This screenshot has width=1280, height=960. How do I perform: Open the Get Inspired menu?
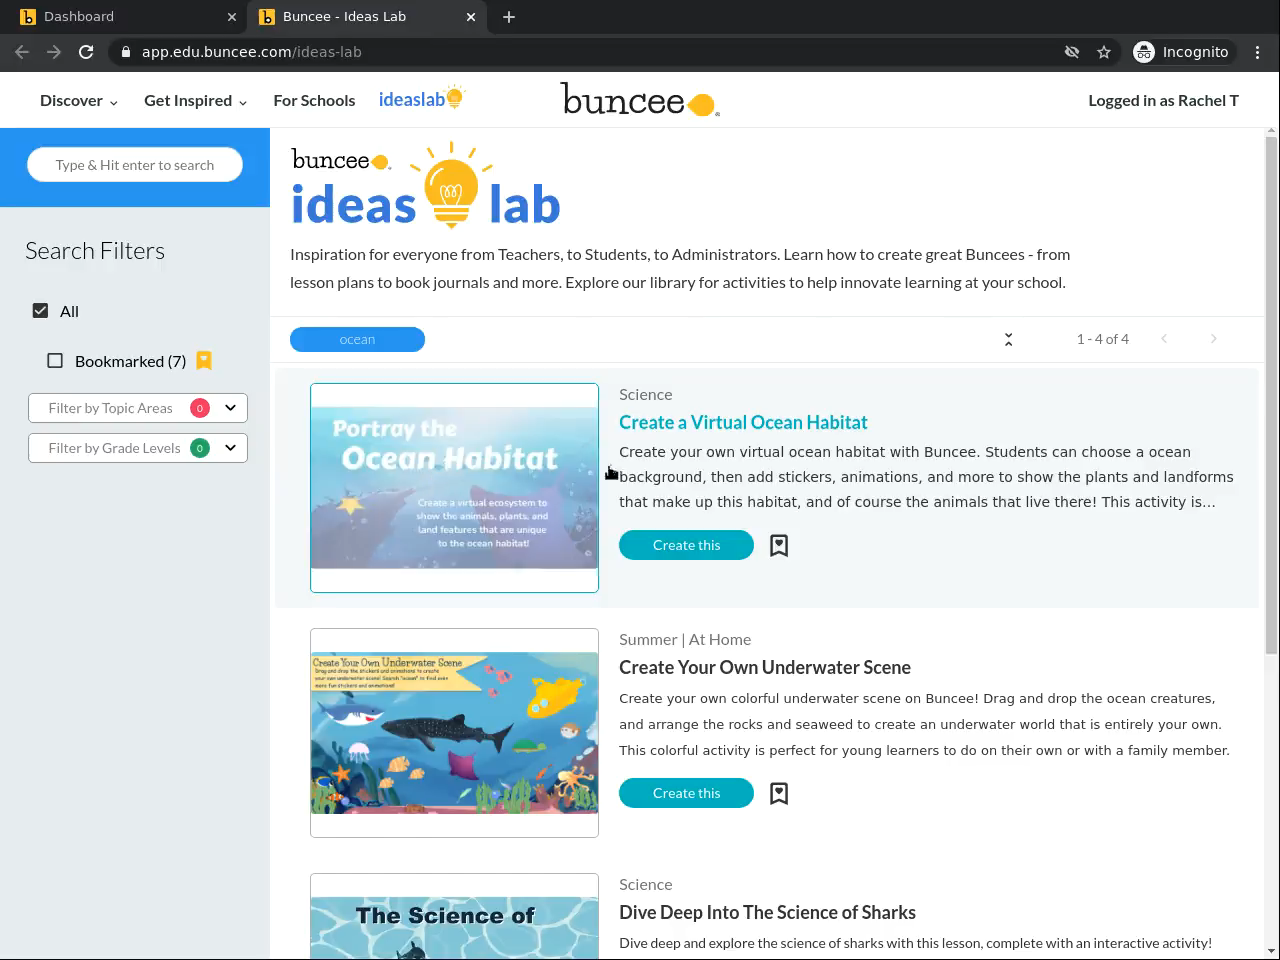point(195,100)
